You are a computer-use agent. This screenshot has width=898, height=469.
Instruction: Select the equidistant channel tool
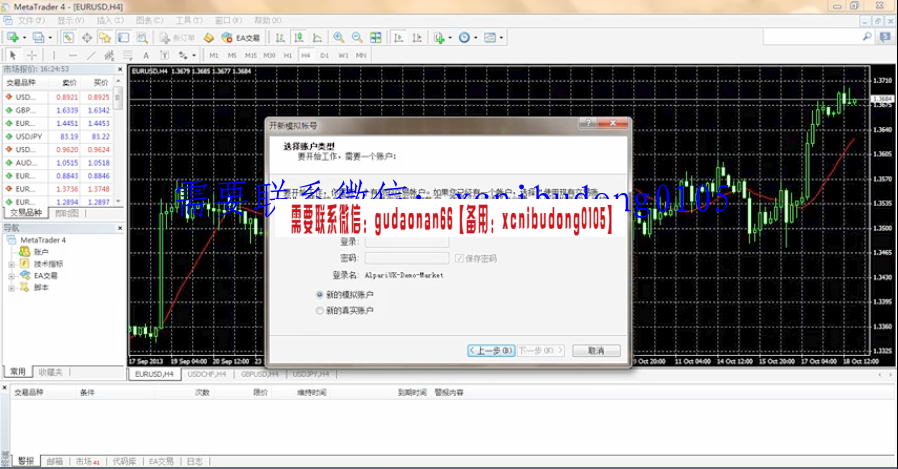(109, 56)
